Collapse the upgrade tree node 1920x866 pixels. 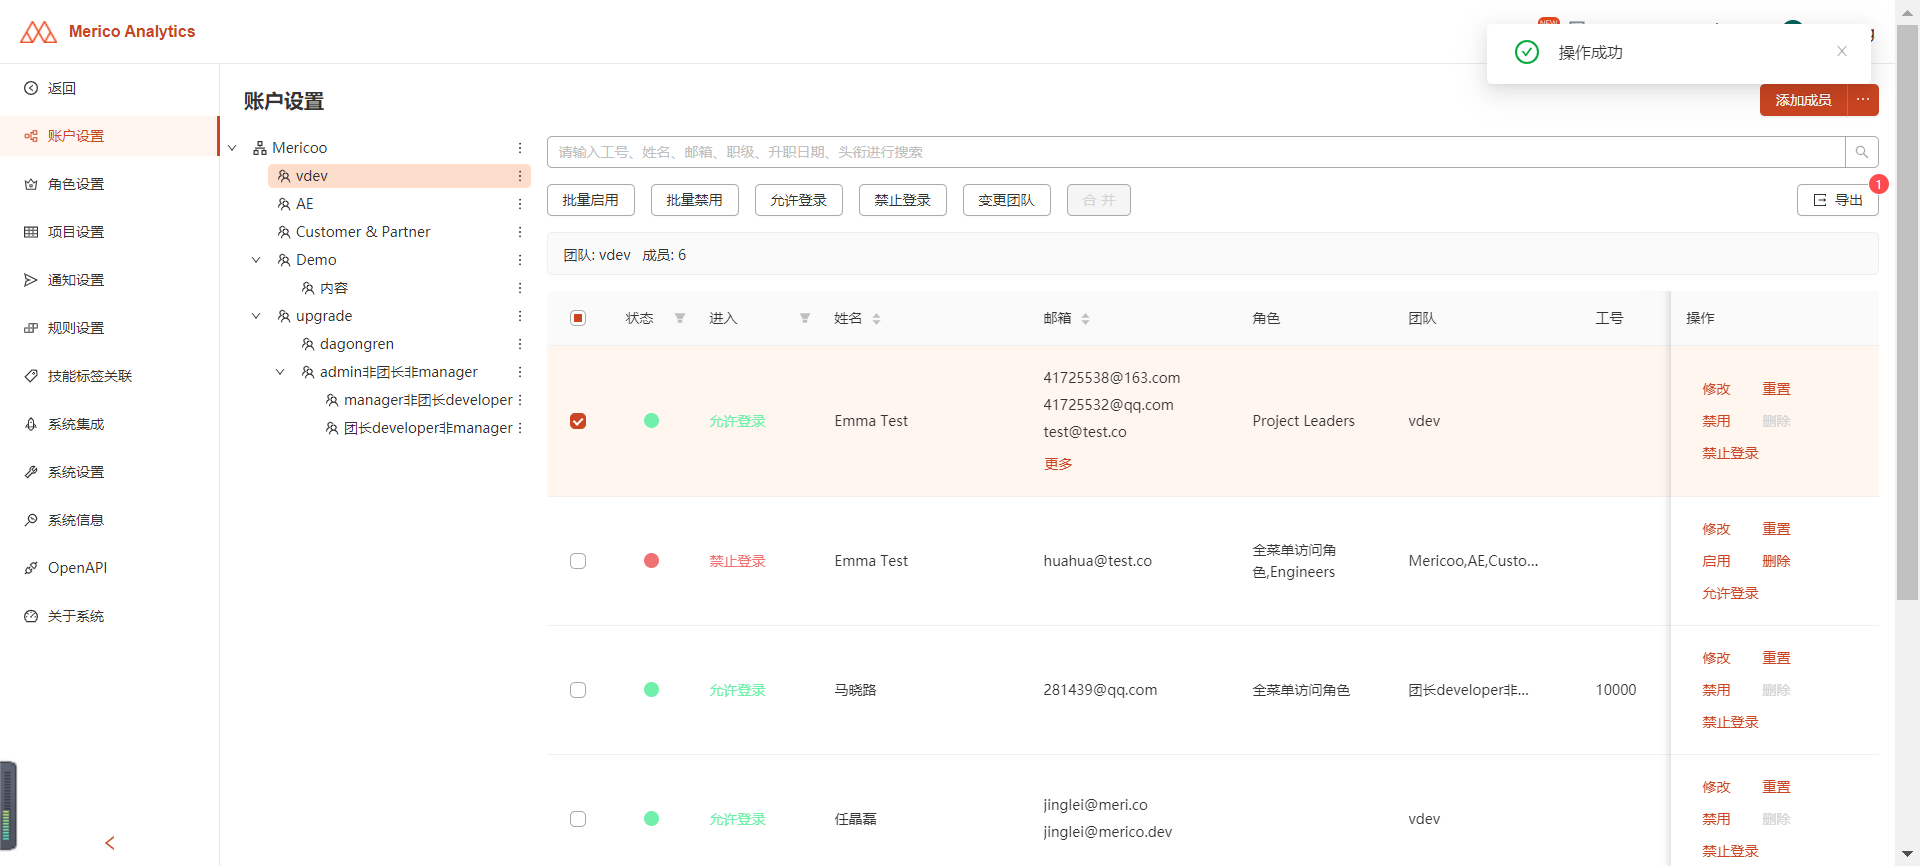256,316
